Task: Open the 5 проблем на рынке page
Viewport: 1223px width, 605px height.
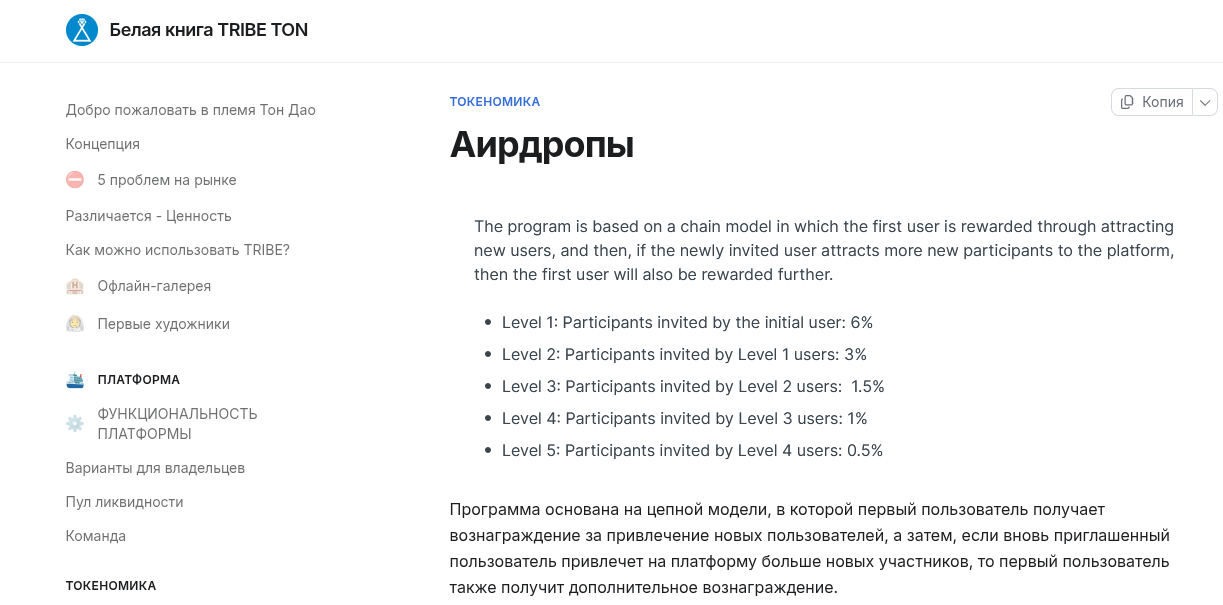Action: pos(167,180)
